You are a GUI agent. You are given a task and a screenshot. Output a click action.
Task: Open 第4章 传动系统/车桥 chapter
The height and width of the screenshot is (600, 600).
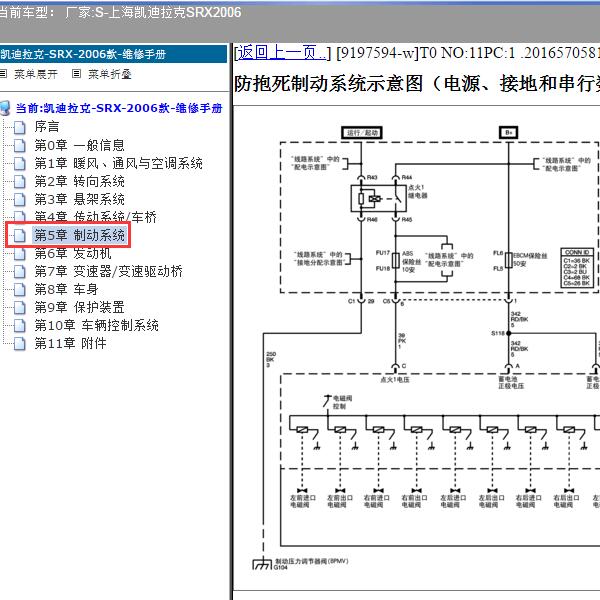(95, 217)
